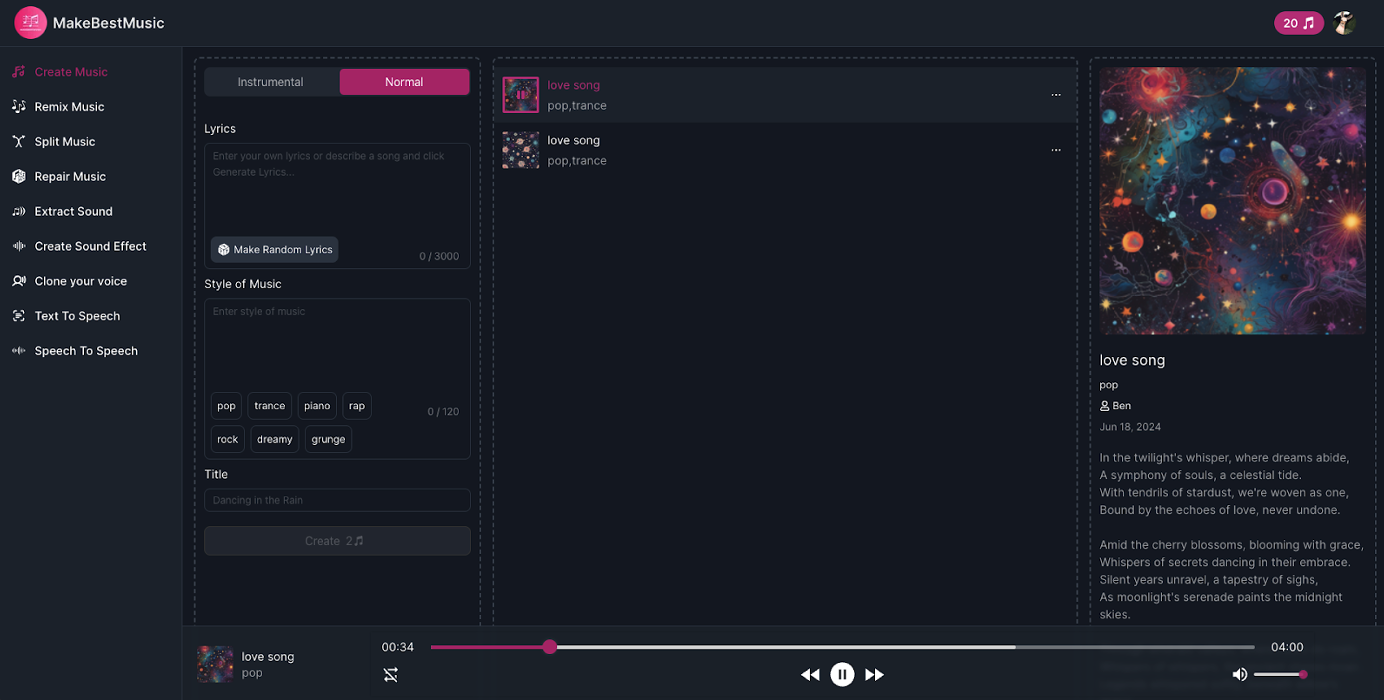
Task: Click the Repair Music sidebar icon
Action: pyautogui.click(x=18, y=177)
